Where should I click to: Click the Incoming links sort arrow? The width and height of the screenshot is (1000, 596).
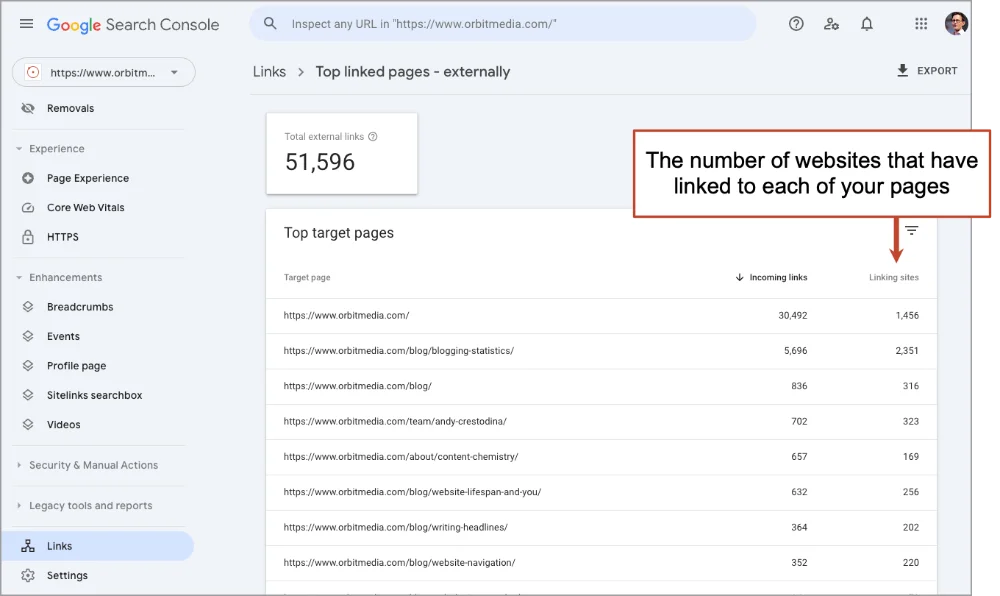point(739,277)
